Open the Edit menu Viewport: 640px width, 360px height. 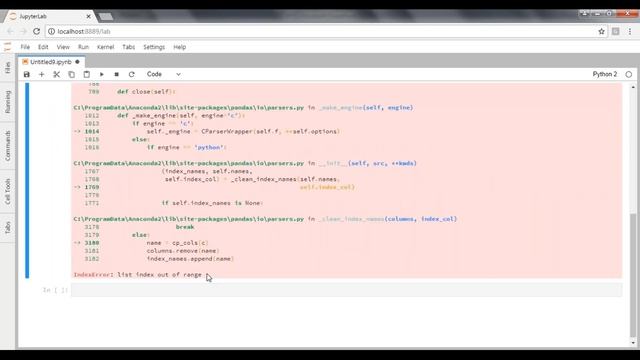click(x=43, y=47)
